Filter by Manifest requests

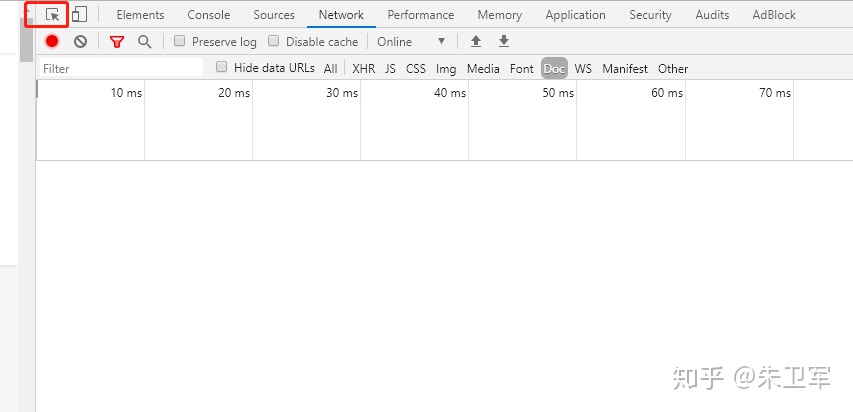tap(625, 69)
